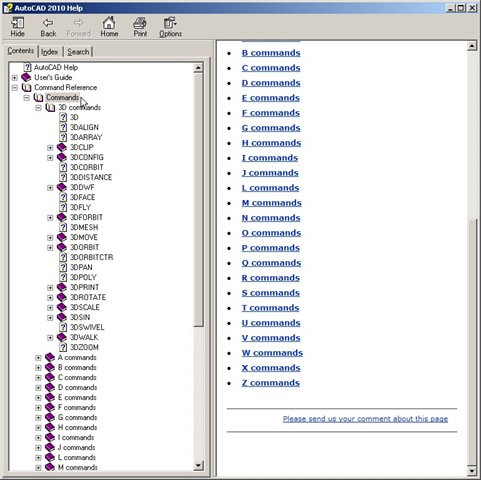Expand the 3DORBIT node

(x=50, y=248)
